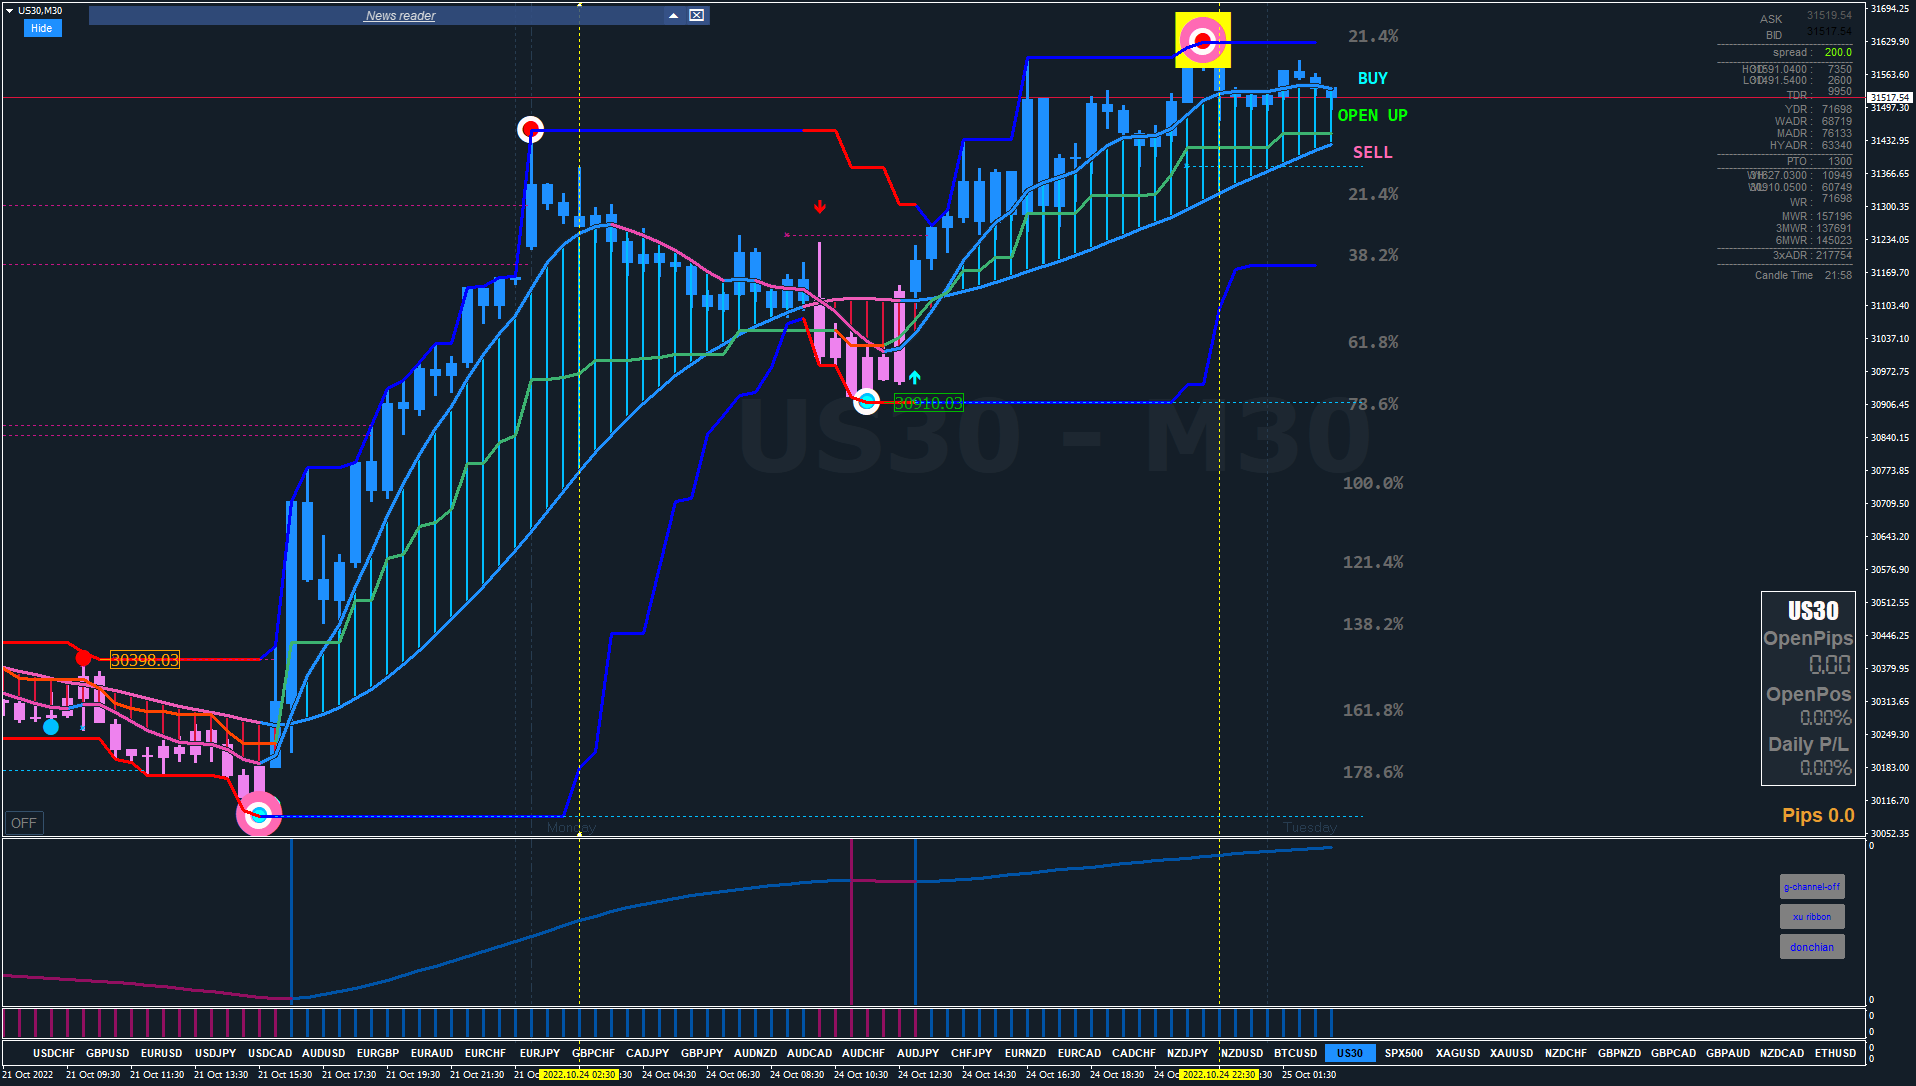
Task: Toggle the donchian indicator button
Action: (x=1812, y=947)
